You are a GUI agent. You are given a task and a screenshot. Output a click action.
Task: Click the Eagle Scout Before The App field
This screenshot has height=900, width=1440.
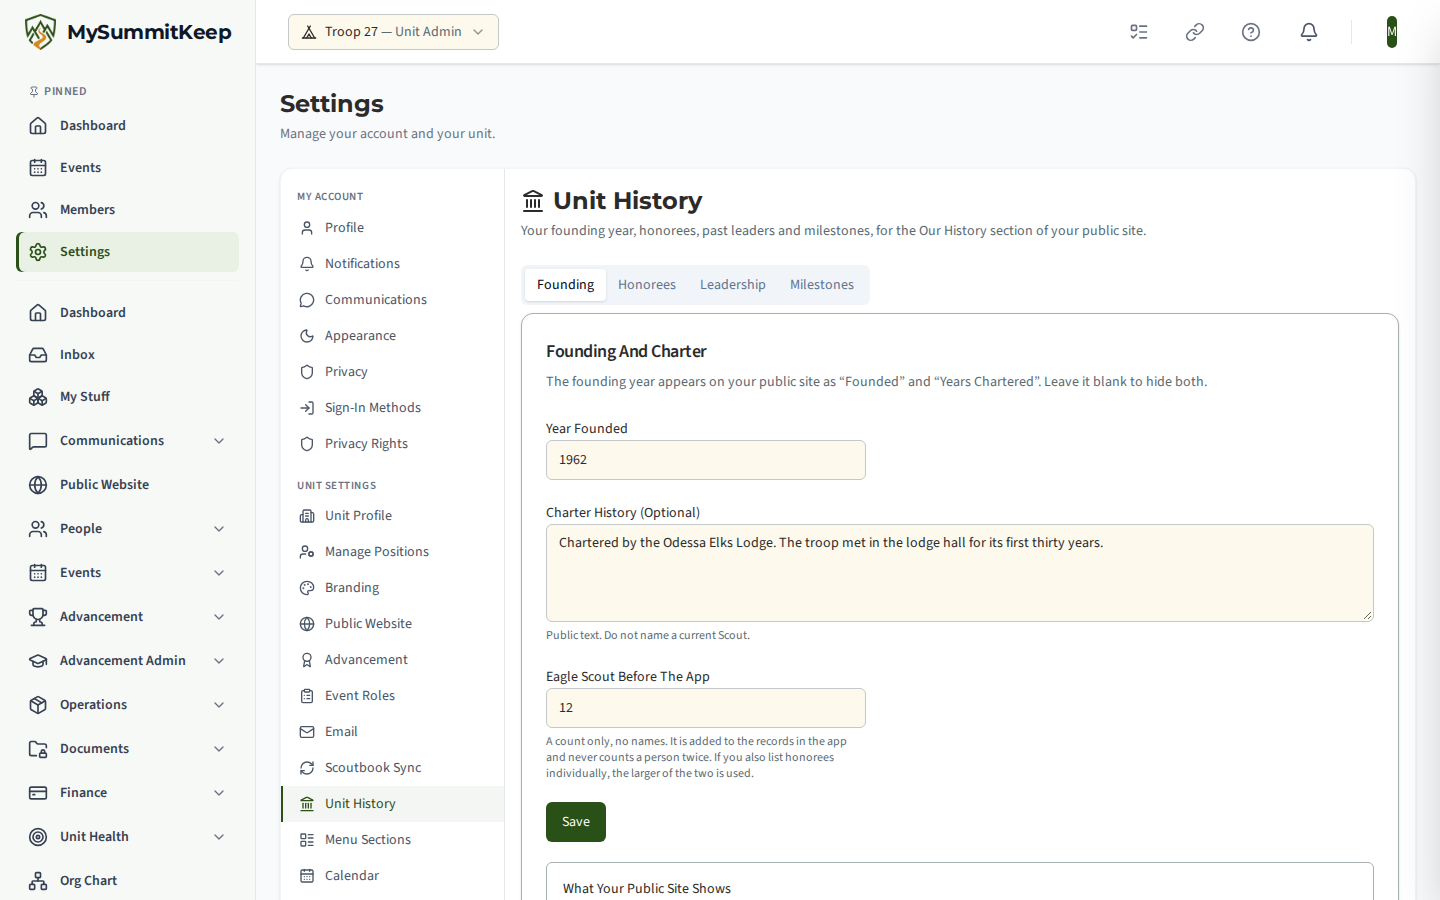[x=706, y=708]
